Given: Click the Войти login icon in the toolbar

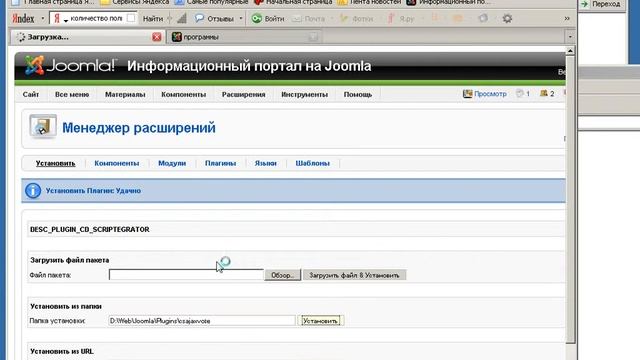Looking at the screenshot, I should click(x=256, y=18).
